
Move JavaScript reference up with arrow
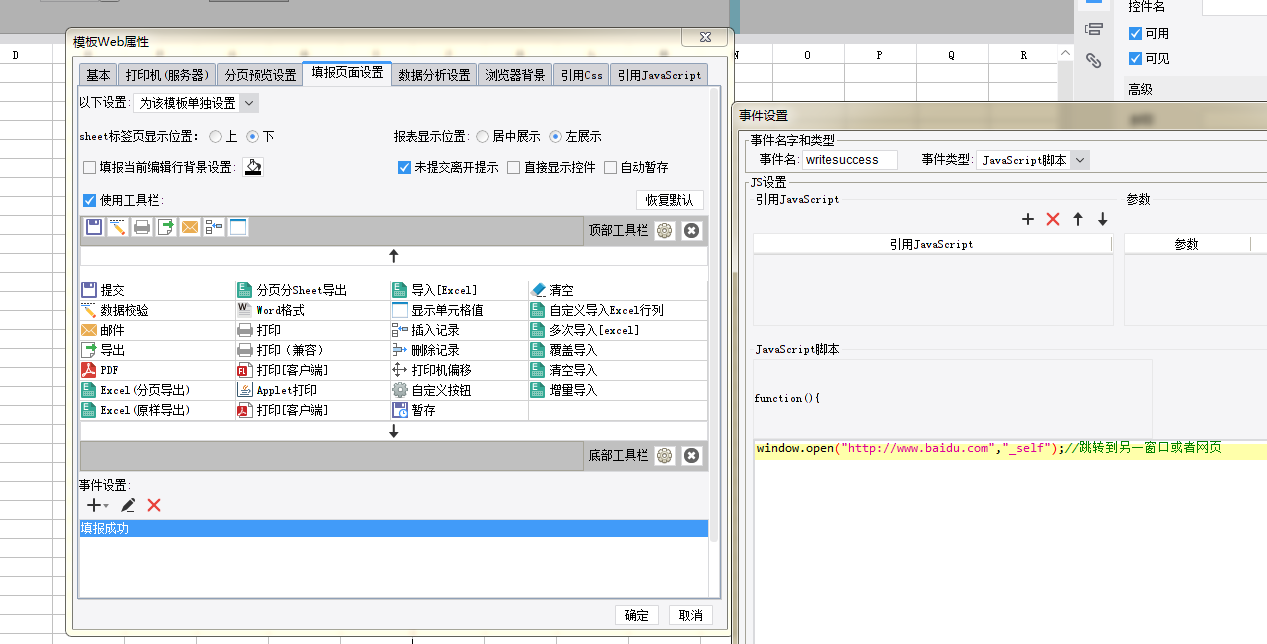pos(1078,219)
